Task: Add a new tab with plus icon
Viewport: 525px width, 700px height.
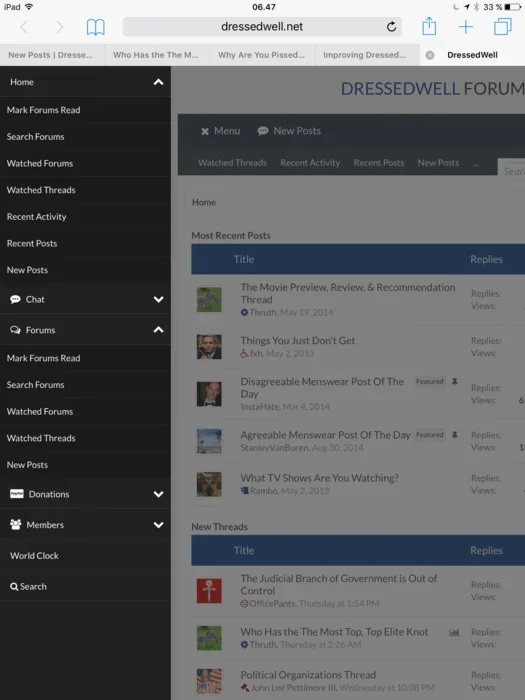Action: click(x=466, y=27)
